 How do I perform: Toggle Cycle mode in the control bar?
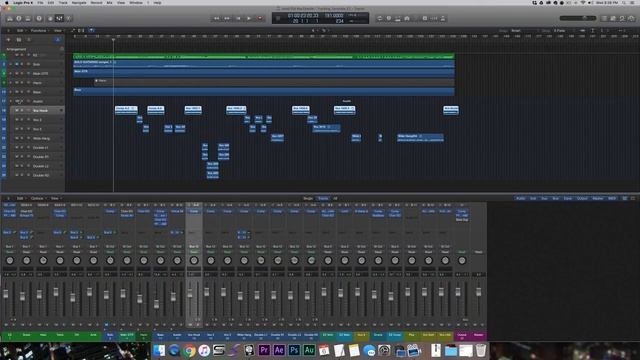click(380, 18)
